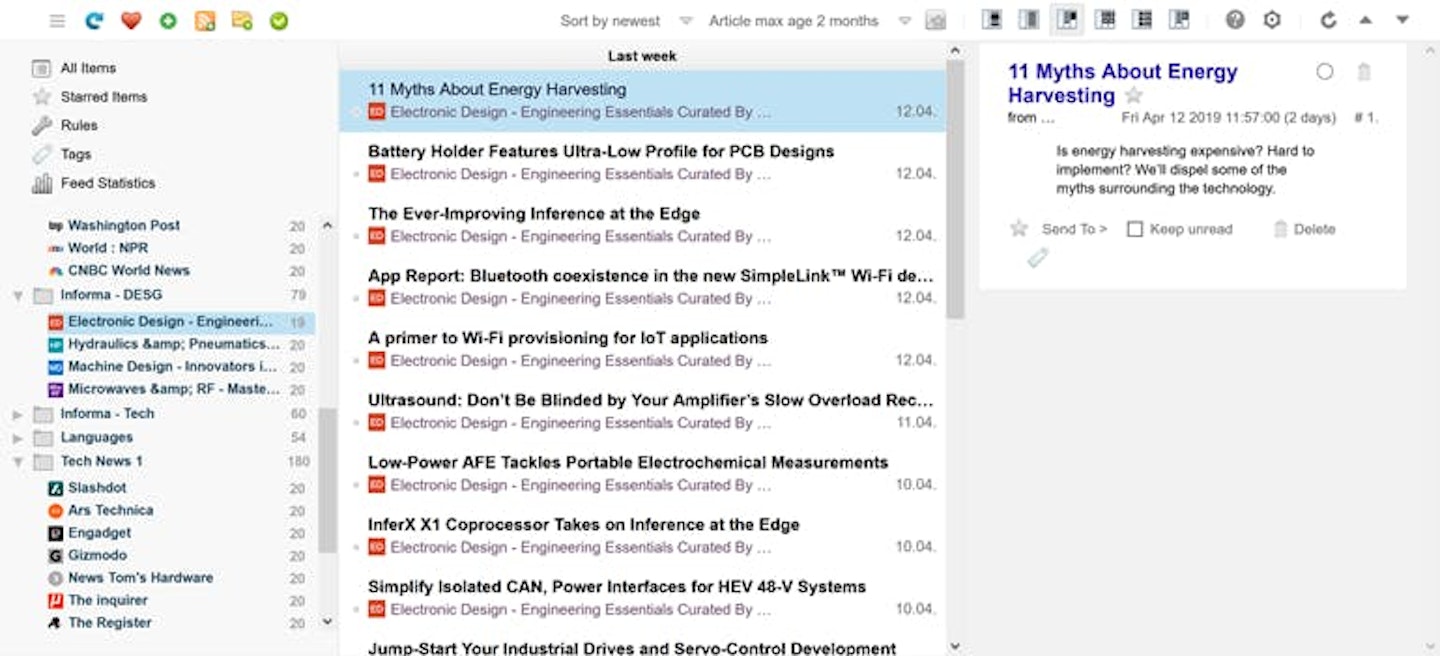Open help with the question mark icon
1440x656 pixels.
(x=1235, y=20)
